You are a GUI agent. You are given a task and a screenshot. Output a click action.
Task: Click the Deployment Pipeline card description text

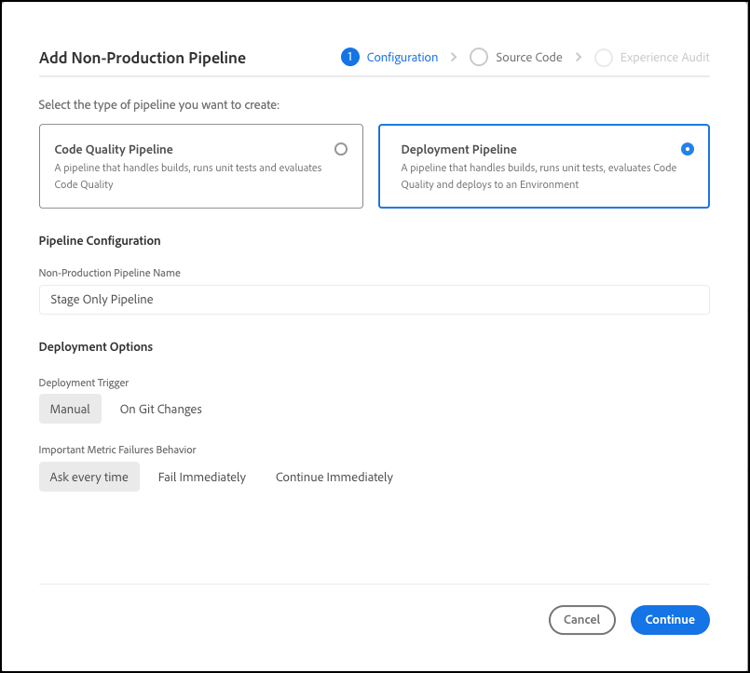tap(538, 176)
